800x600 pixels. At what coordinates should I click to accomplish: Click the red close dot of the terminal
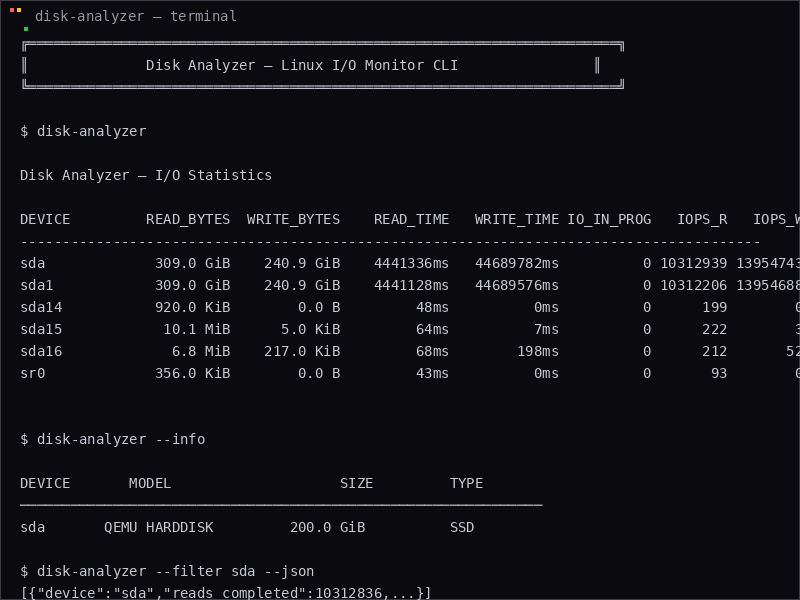click(x=12, y=10)
